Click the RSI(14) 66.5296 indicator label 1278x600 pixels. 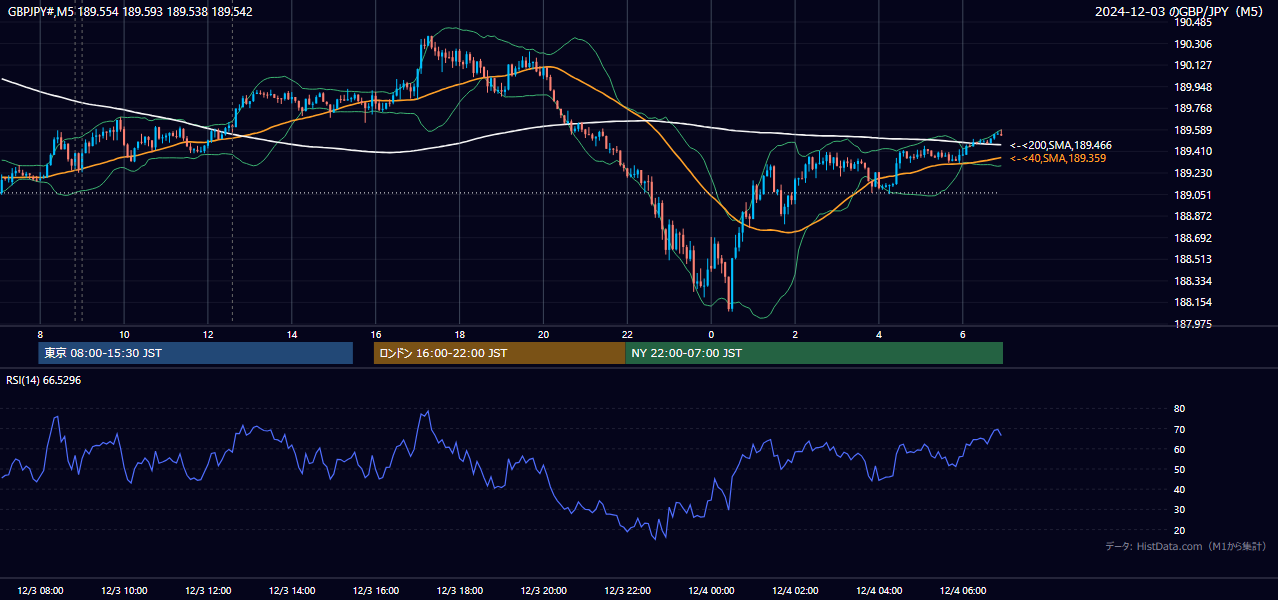(44, 380)
